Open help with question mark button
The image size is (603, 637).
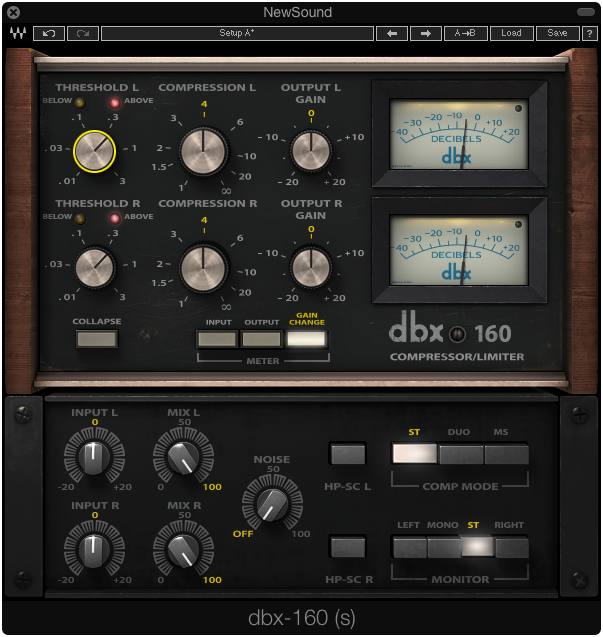click(x=590, y=33)
